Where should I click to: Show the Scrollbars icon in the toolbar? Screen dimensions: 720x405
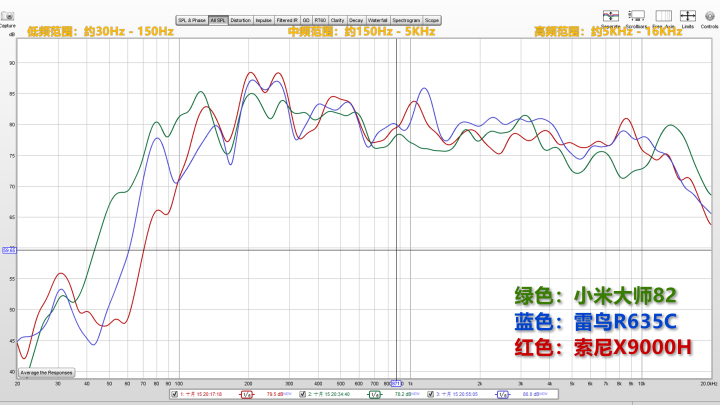[637, 15]
